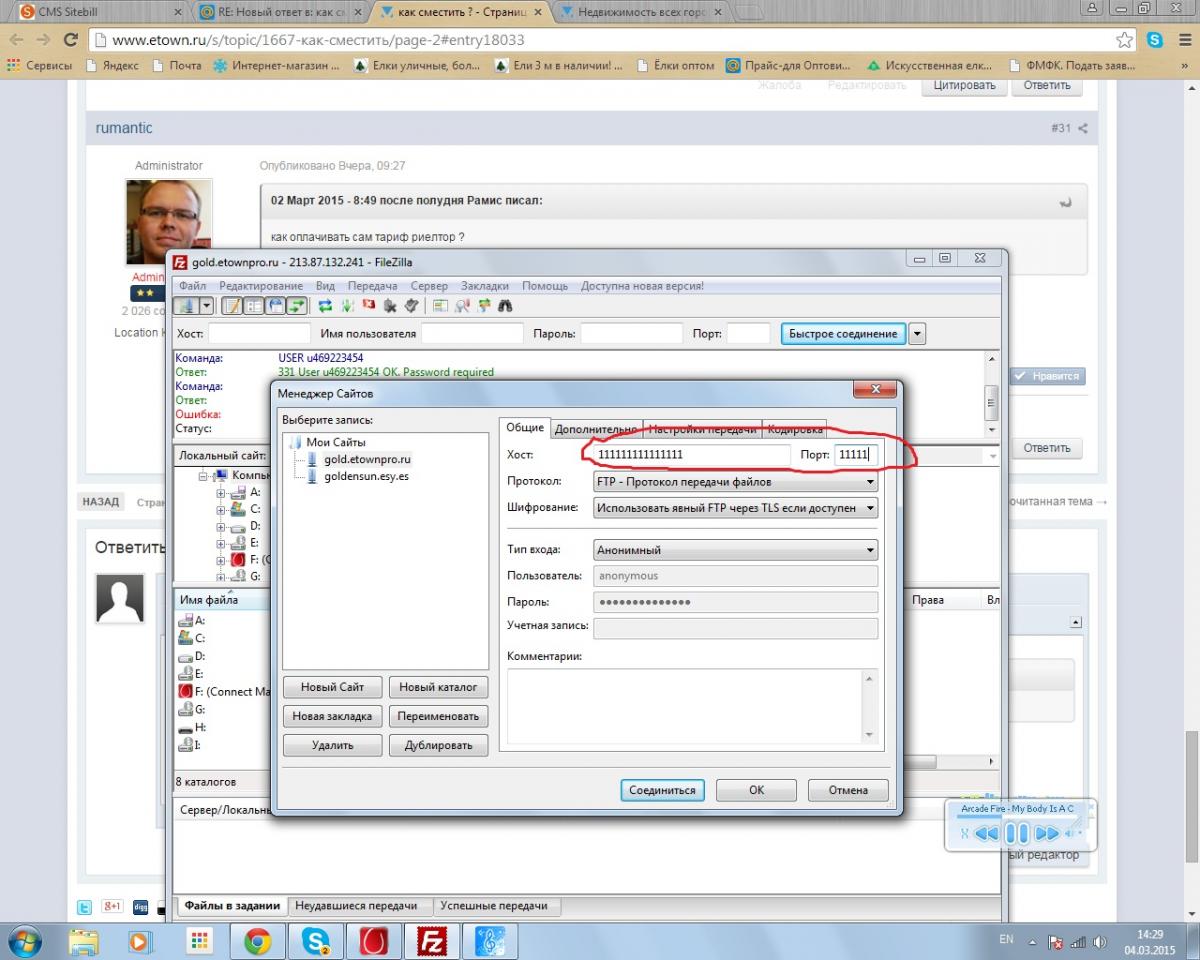This screenshot has height=960, width=1200.
Task: Open Chrome from the Windows taskbar
Action: [257, 941]
